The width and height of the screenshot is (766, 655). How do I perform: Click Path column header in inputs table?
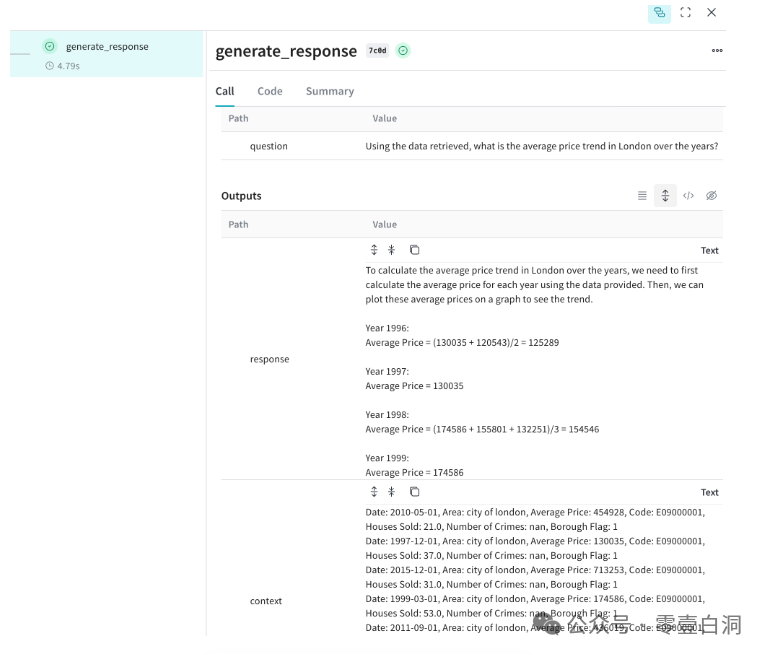[x=238, y=118]
